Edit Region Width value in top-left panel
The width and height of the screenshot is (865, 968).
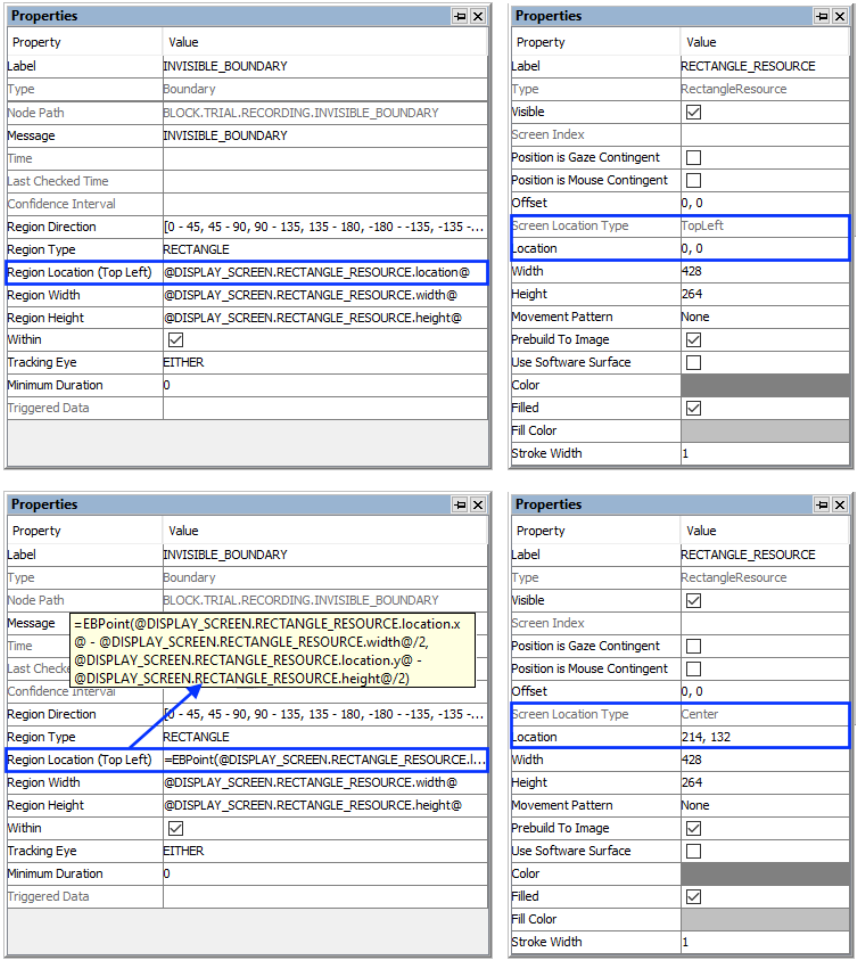[x=325, y=295]
